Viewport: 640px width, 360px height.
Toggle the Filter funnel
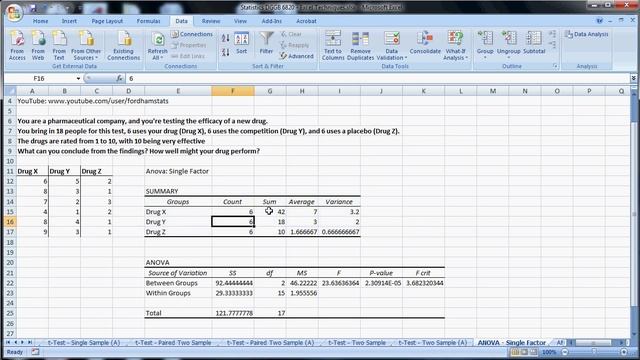pyautogui.click(x=266, y=43)
